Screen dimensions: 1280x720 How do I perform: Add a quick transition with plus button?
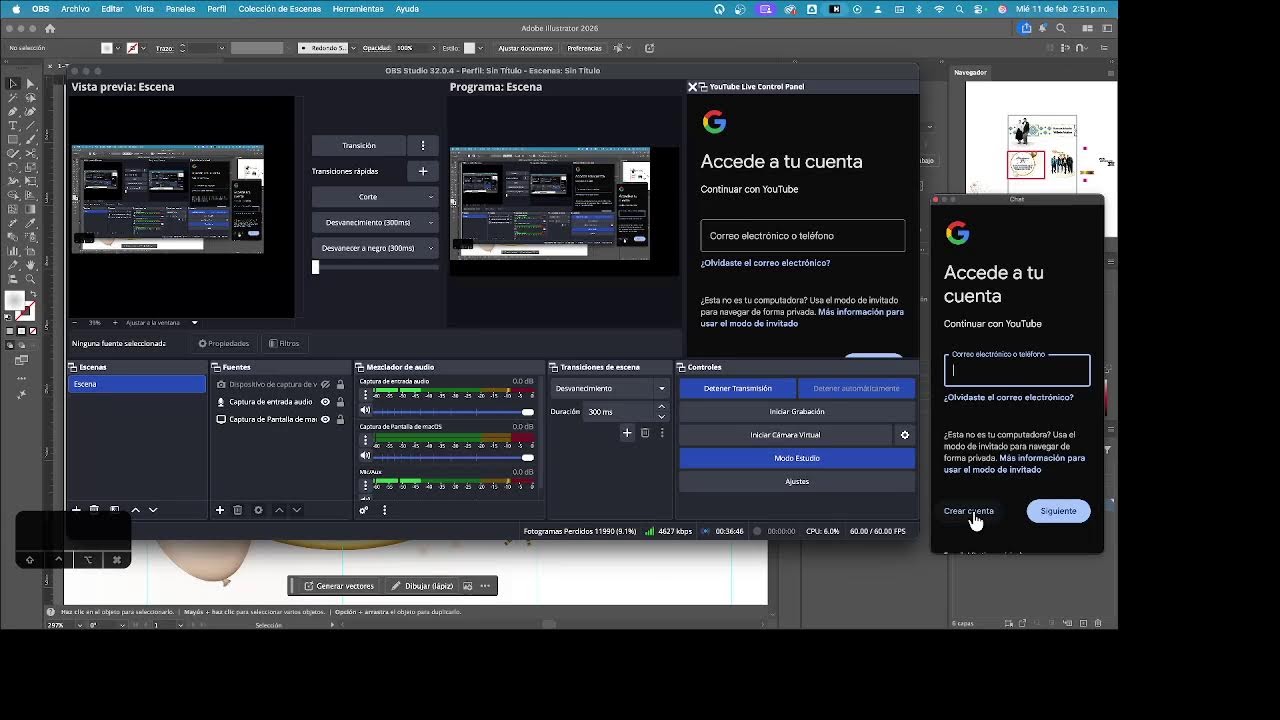423,171
